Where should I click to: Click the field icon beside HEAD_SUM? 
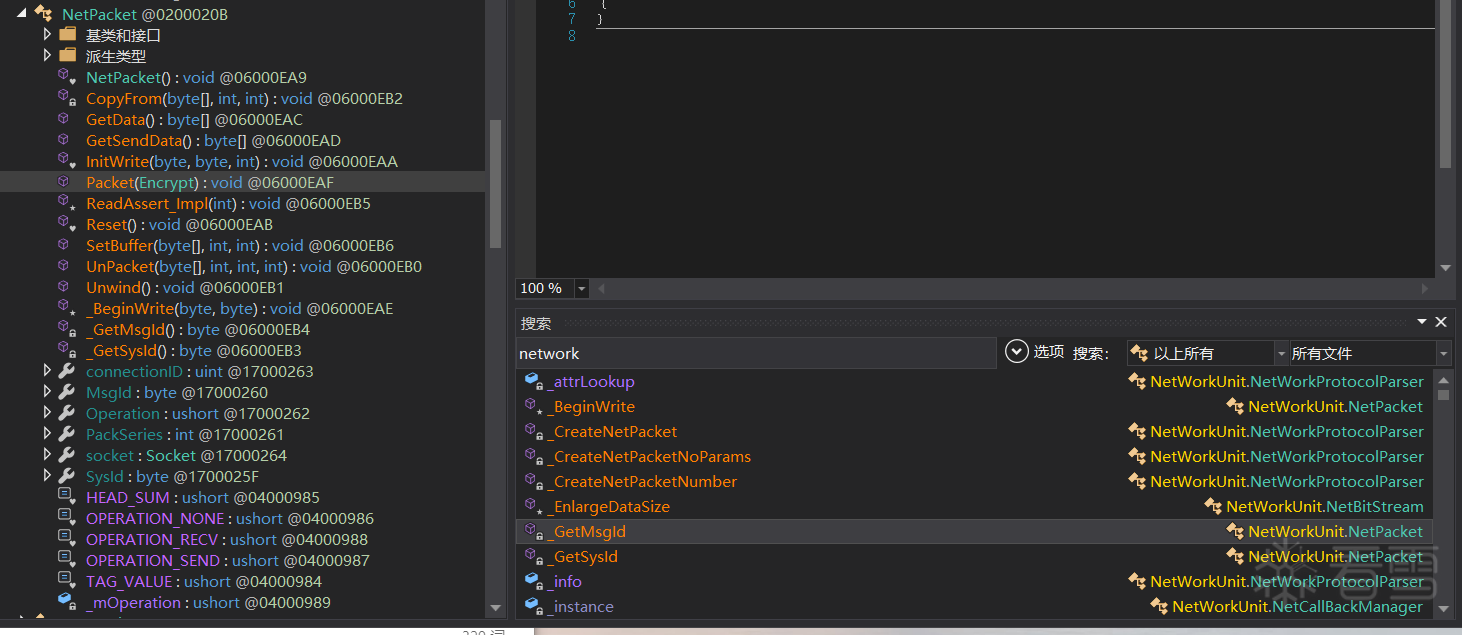(66, 497)
